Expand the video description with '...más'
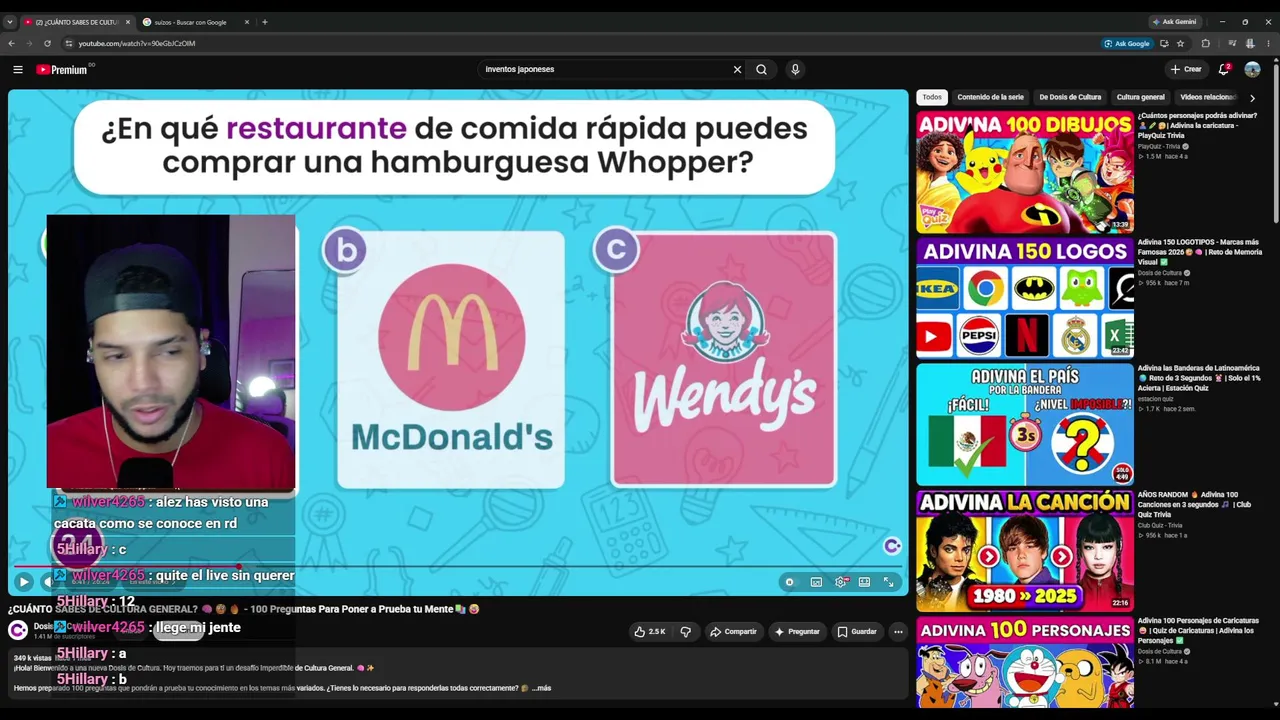 (541, 688)
